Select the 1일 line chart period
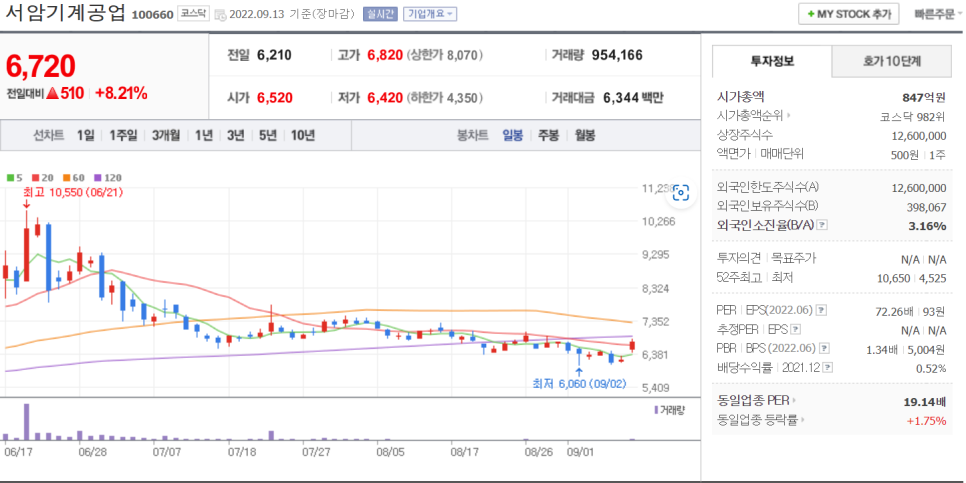Image resolution: width=966 pixels, height=483 pixels. click(86, 136)
